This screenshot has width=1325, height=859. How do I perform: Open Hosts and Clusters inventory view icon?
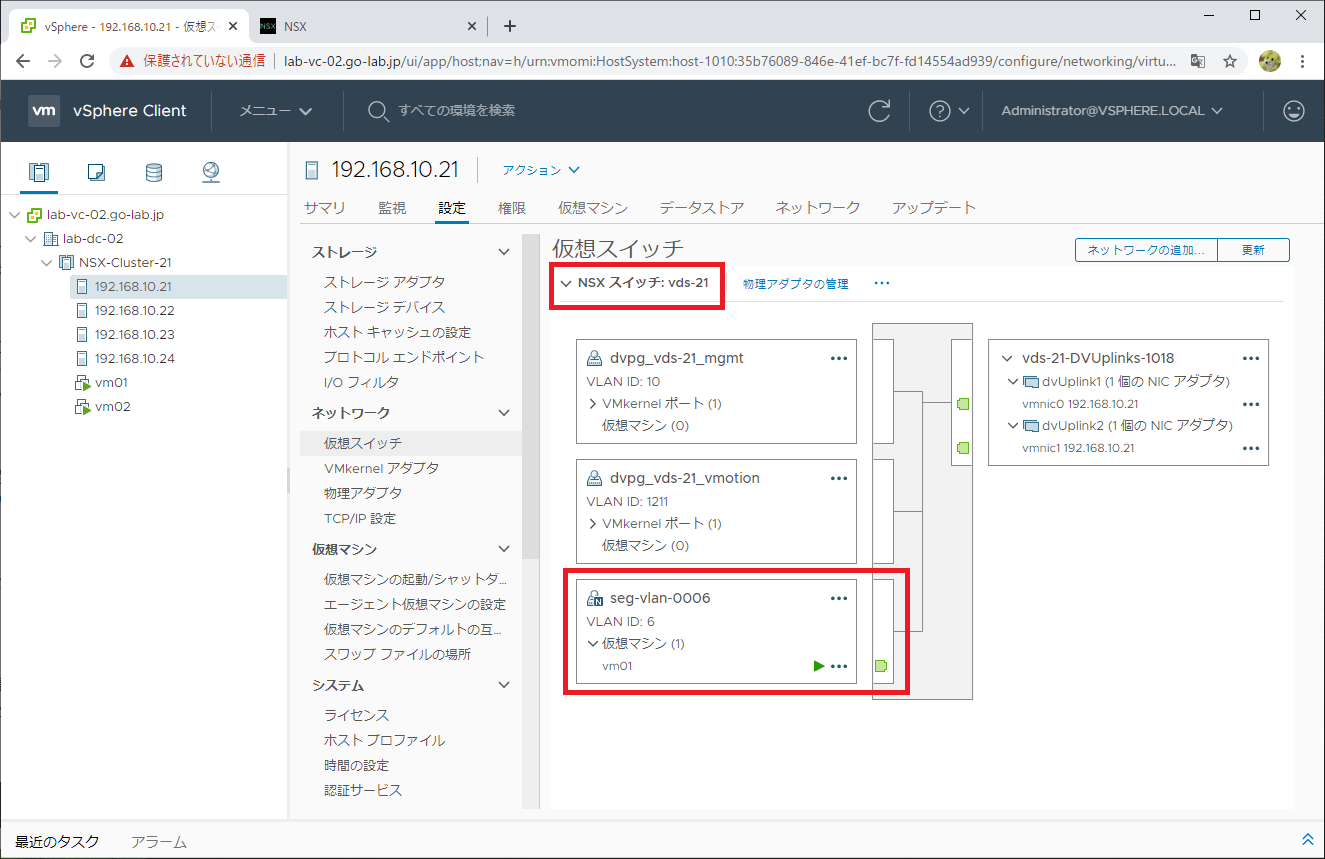38,172
